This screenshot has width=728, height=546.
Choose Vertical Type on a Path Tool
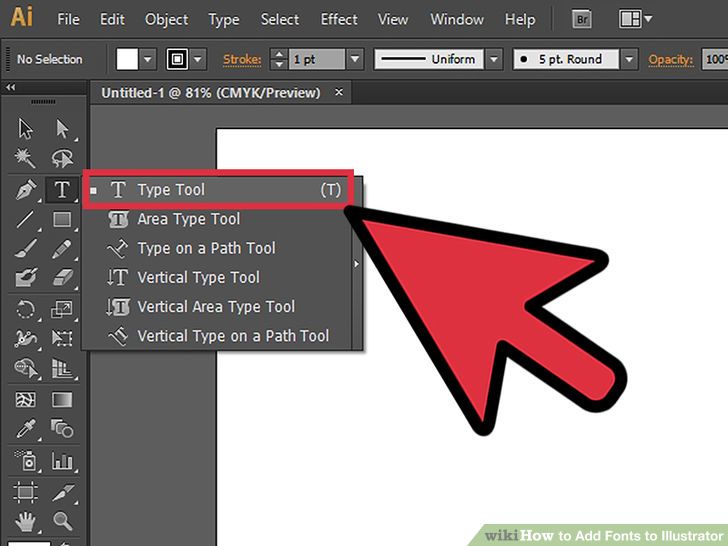pos(218,336)
